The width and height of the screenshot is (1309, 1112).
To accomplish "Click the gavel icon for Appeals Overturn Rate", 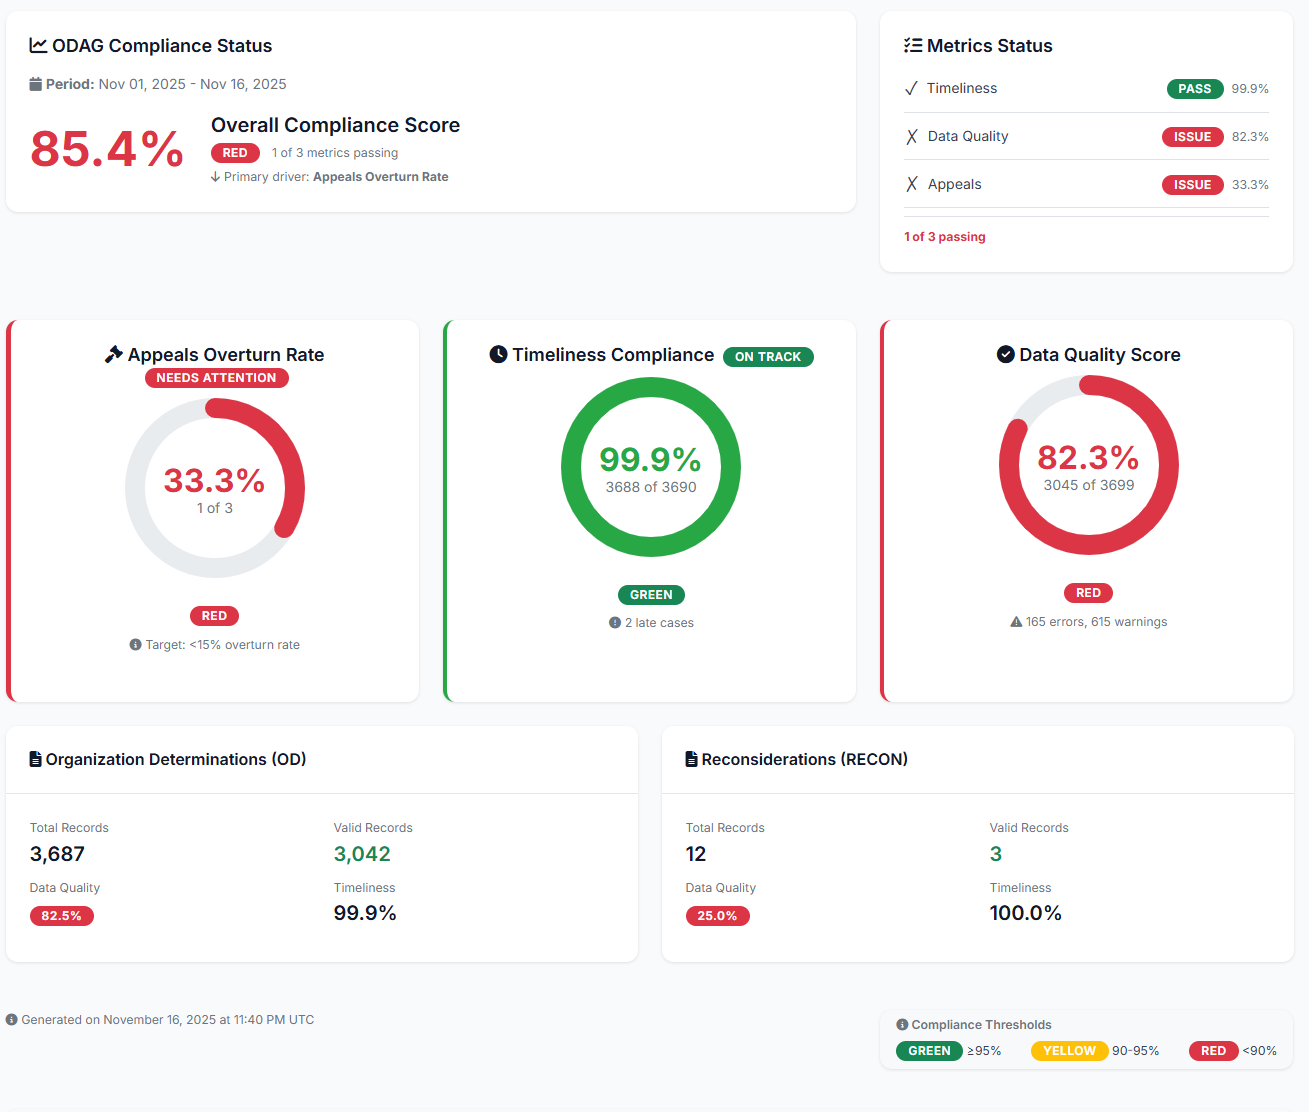I will tap(113, 353).
